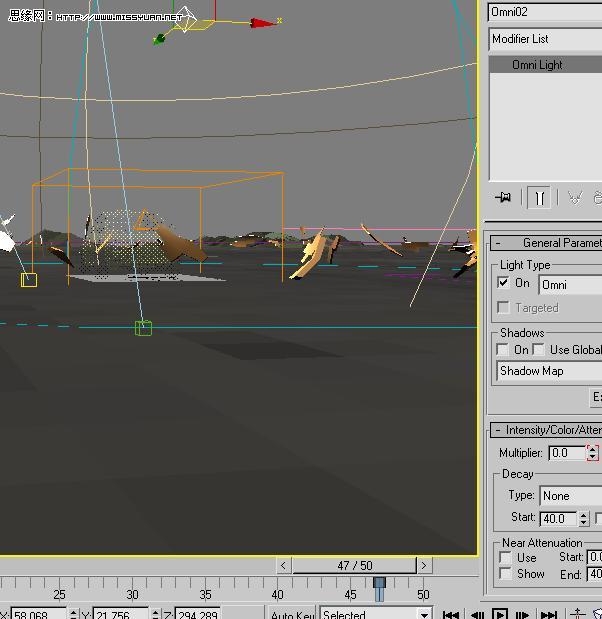This screenshot has height=619, width=602.
Task: Collapse the General Parameters rollout
Action: coord(546,243)
